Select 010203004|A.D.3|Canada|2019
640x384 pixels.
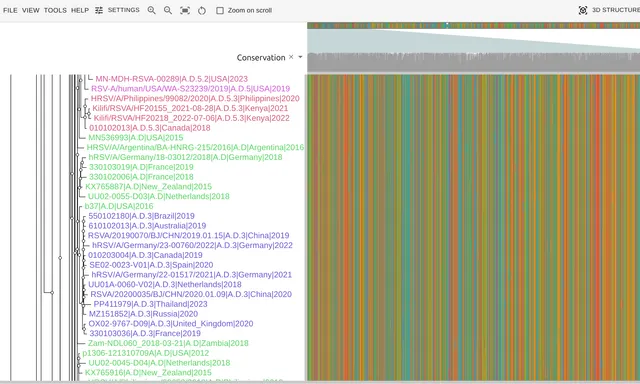coord(145,255)
